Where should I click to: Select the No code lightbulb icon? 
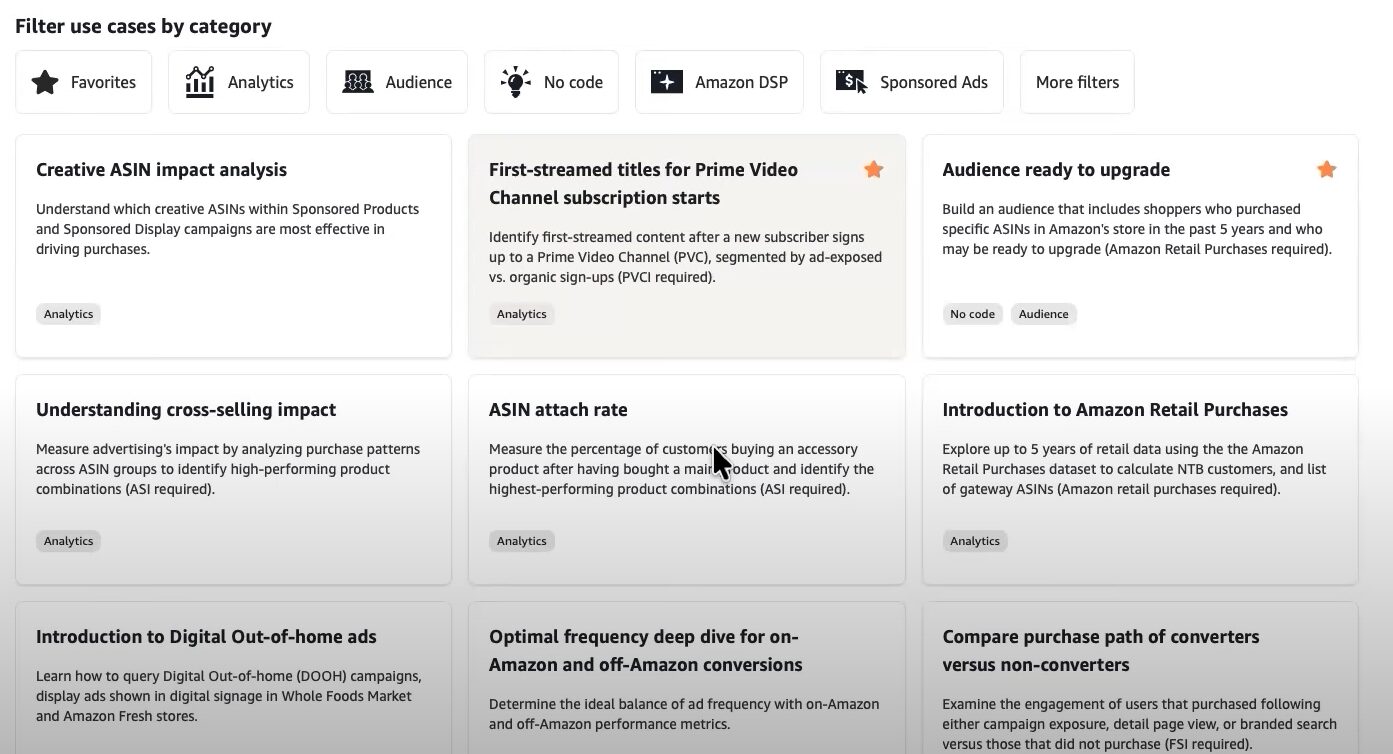point(515,82)
